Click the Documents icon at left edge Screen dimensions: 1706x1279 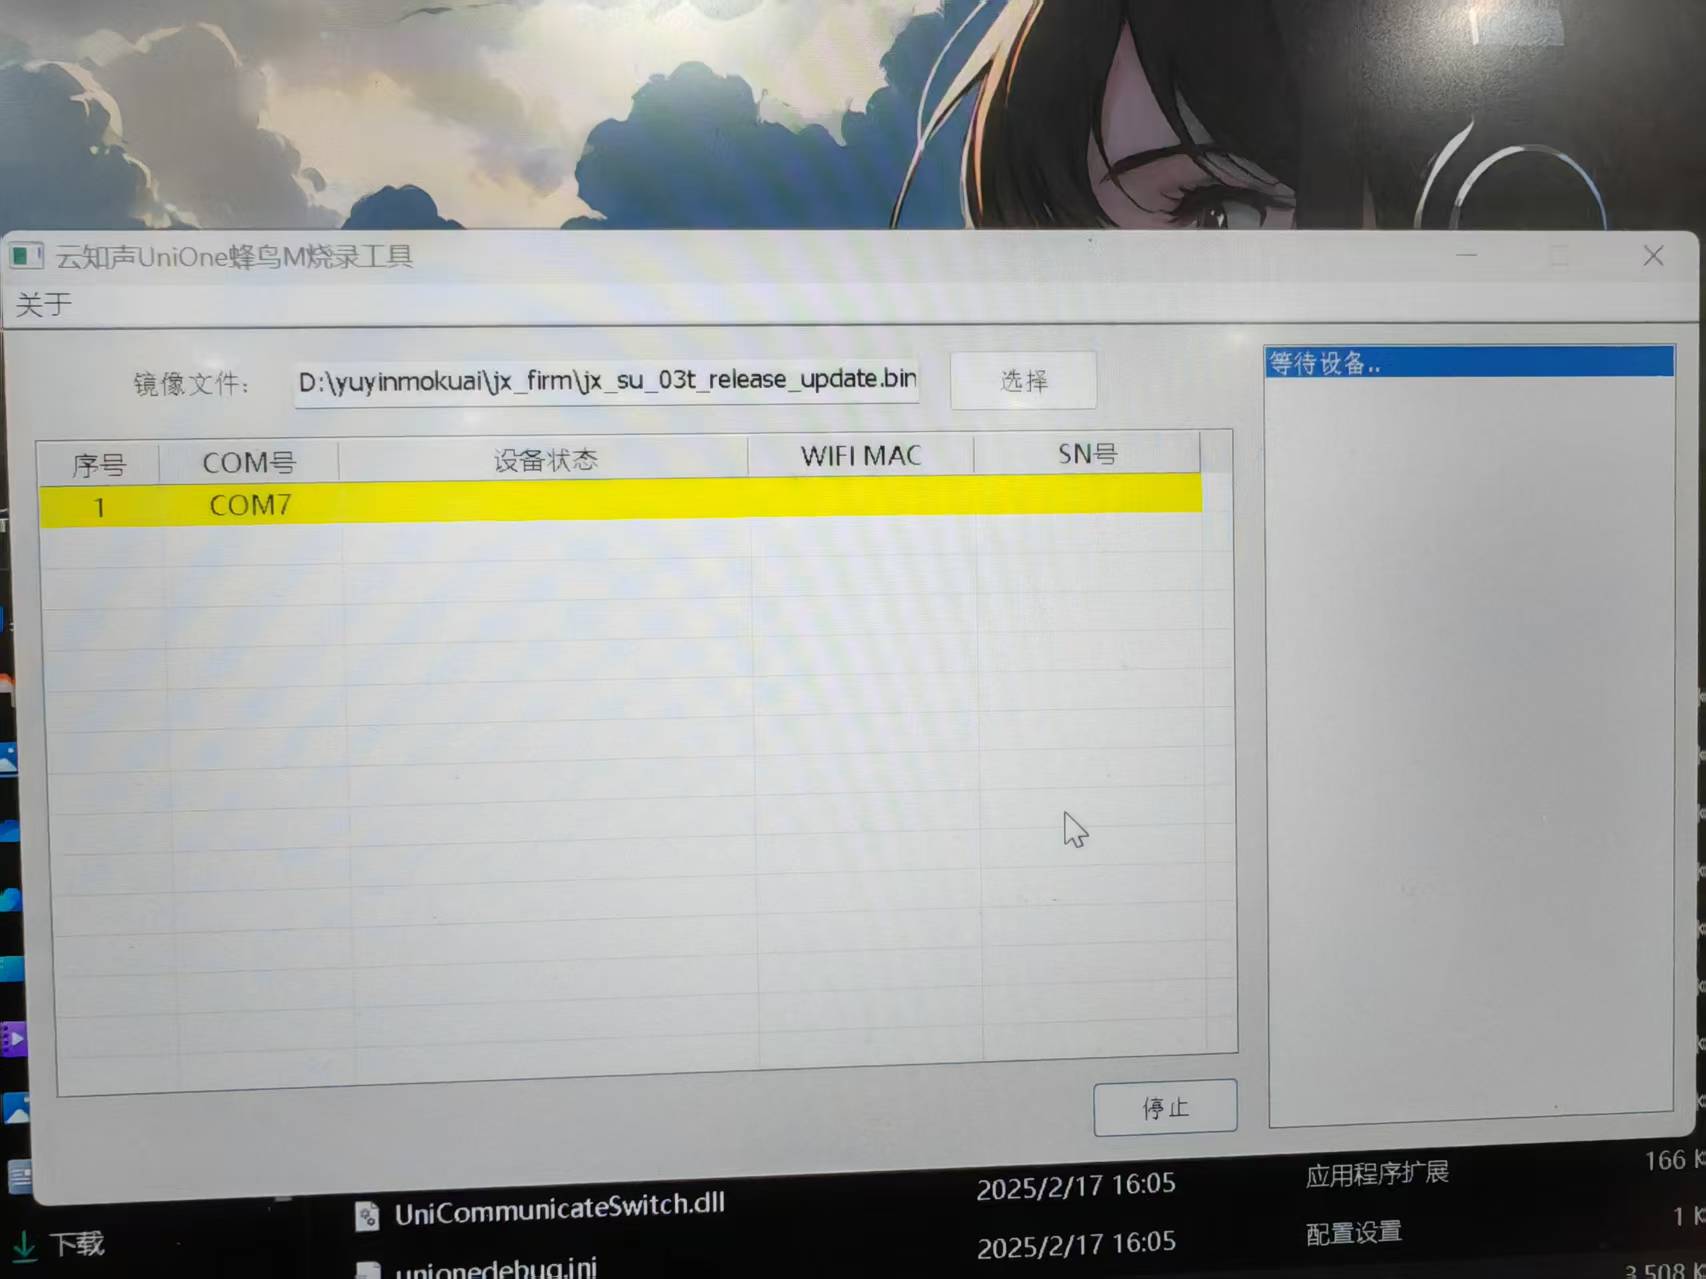click(19, 1176)
